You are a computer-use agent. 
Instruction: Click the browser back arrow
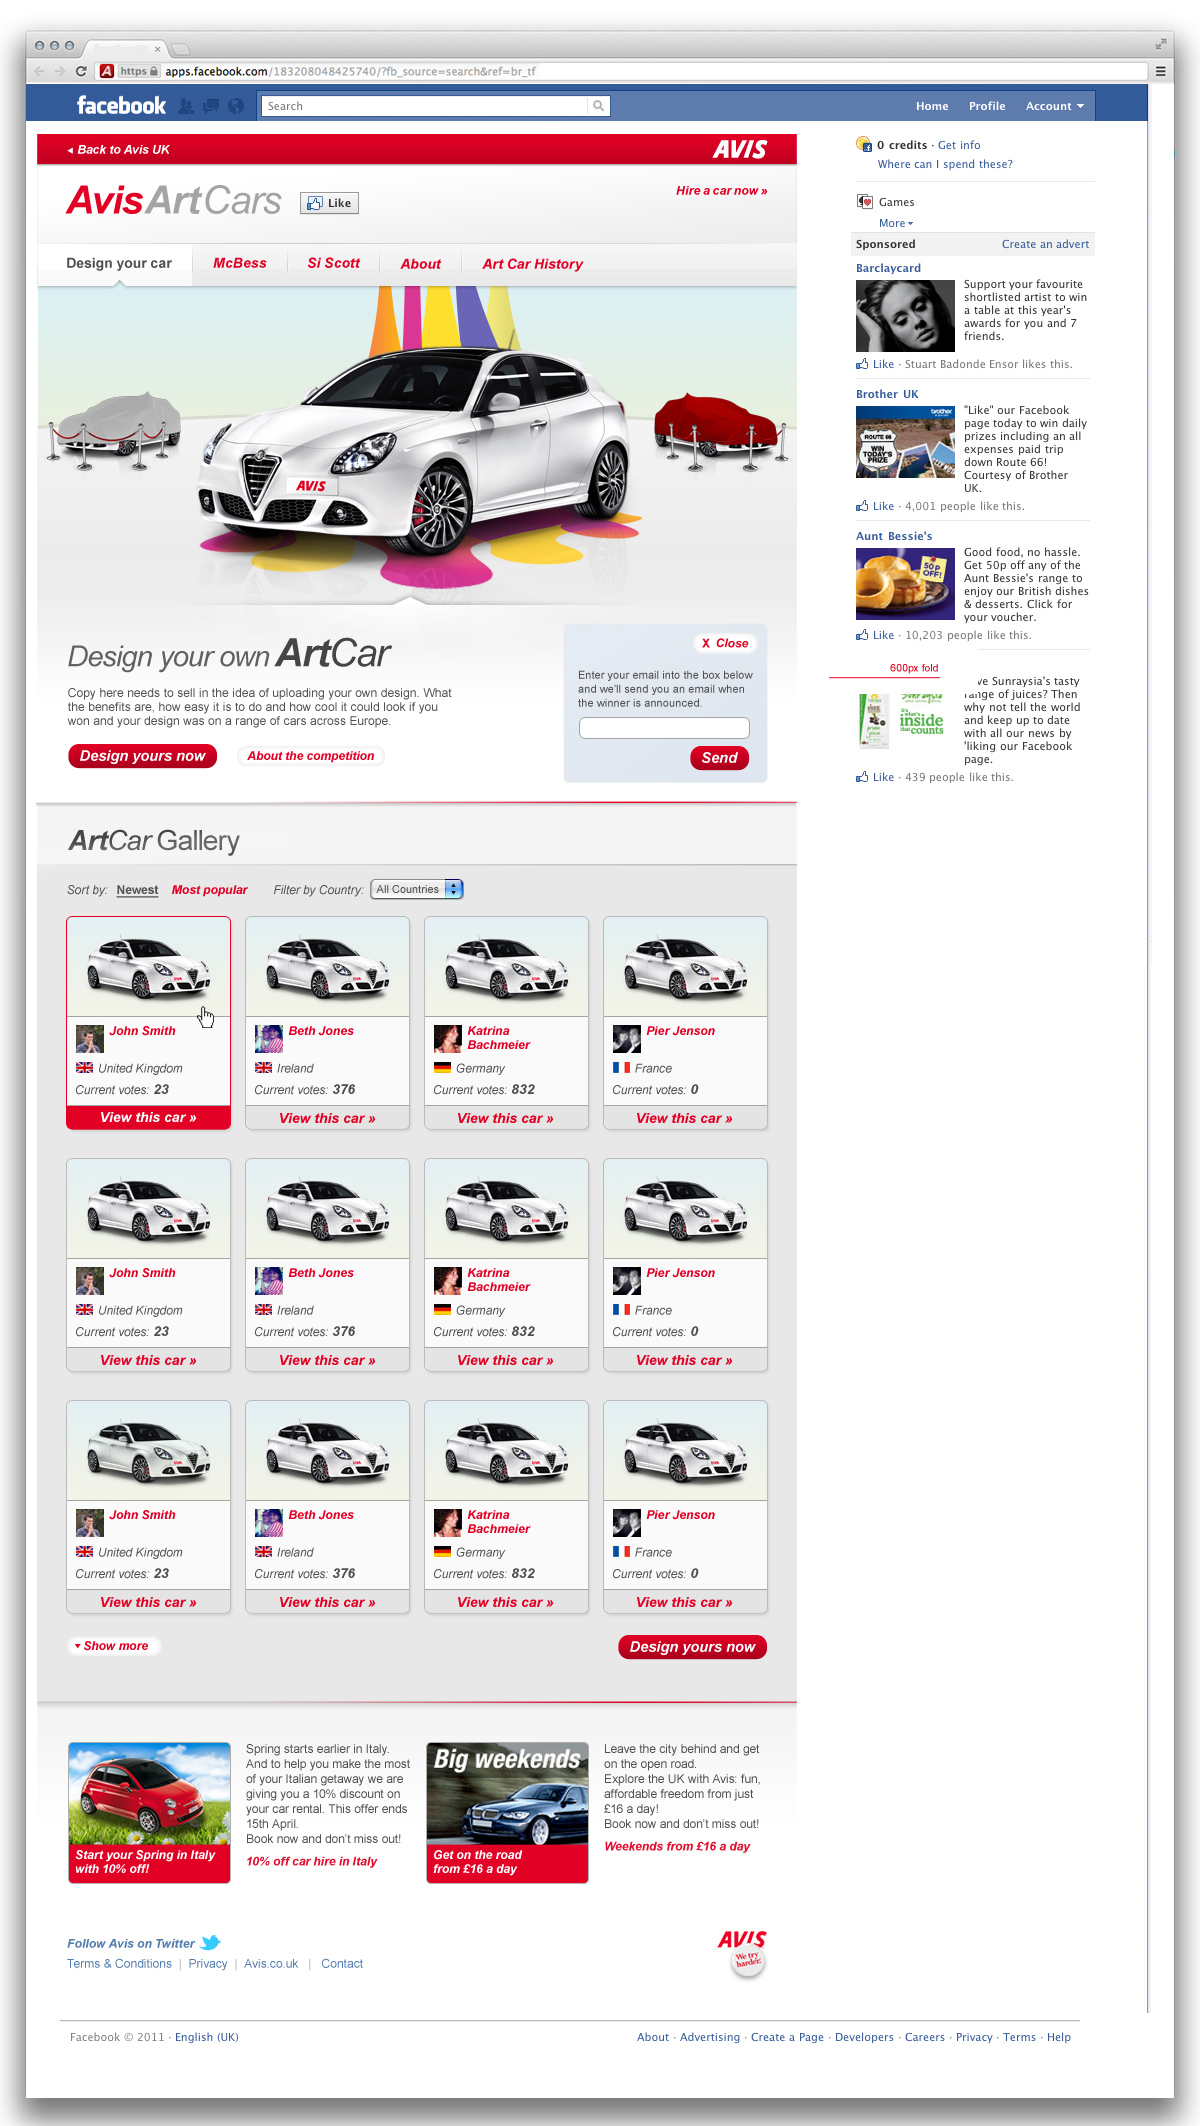(x=39, y=71)
